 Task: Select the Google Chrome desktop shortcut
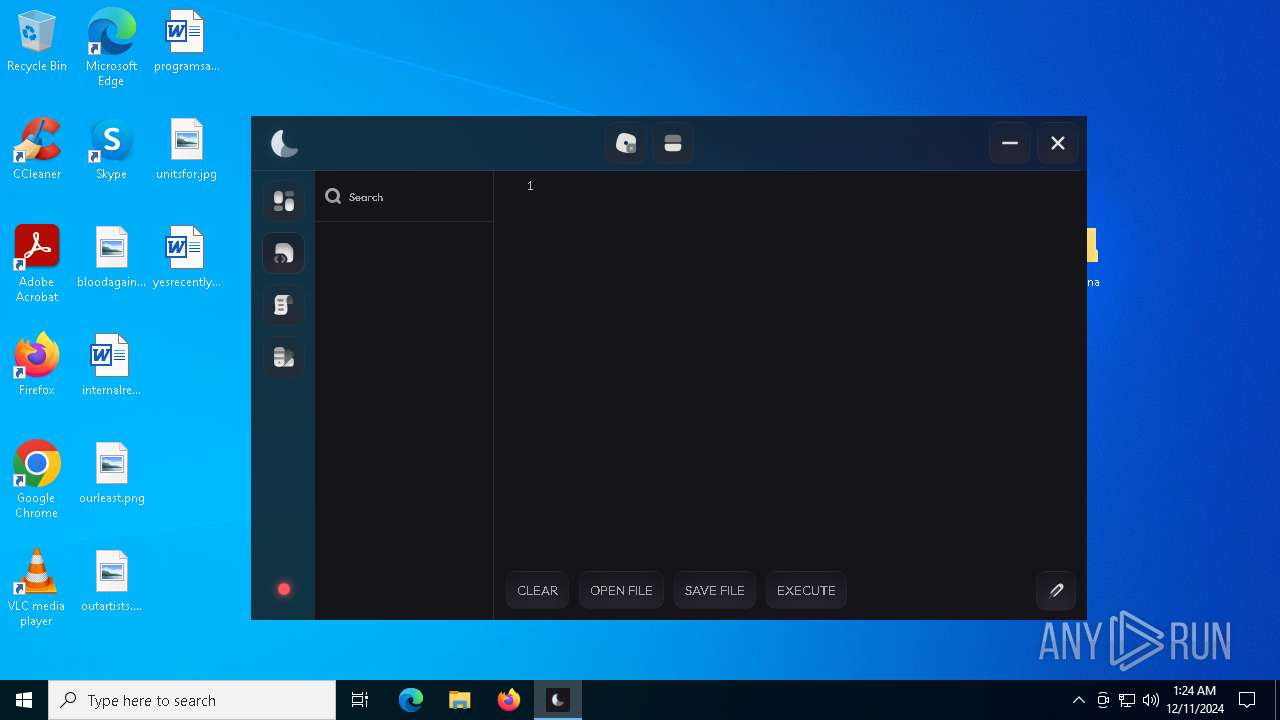pos(37,479)
